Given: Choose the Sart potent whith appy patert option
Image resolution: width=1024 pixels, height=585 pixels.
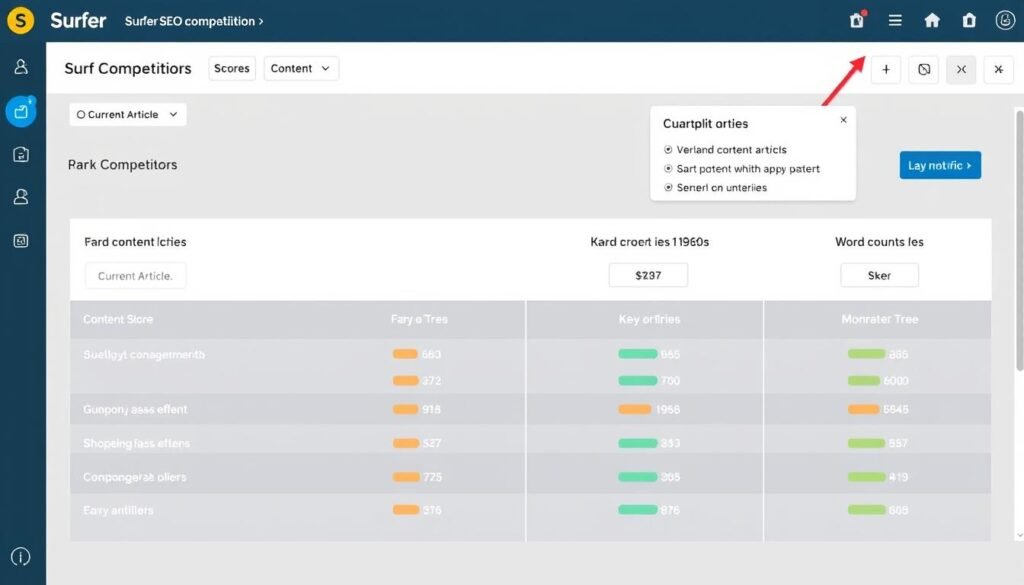Looking at the screenshot, I should point(668,168).
